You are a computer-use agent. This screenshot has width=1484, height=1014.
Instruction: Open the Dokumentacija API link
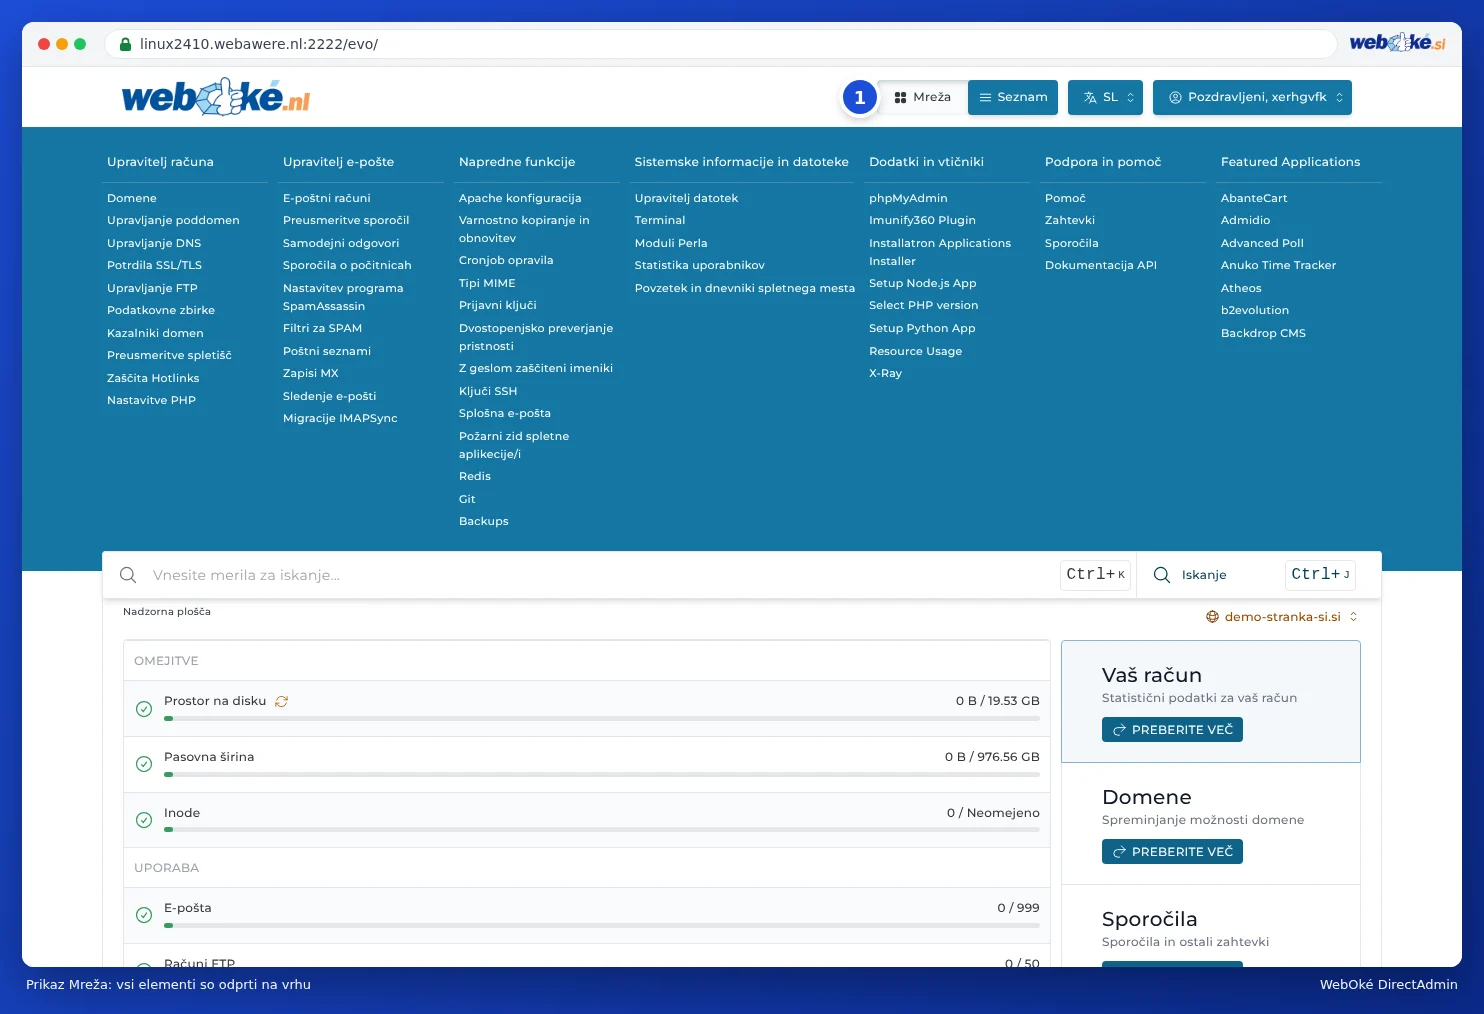tap(1101, 265)
